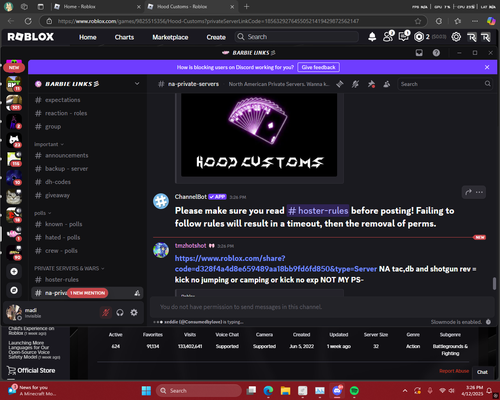This screenshot has width=500, height=400.
Task: Show hidden system tray icons chevron
Action: click(x=405, y=390)
